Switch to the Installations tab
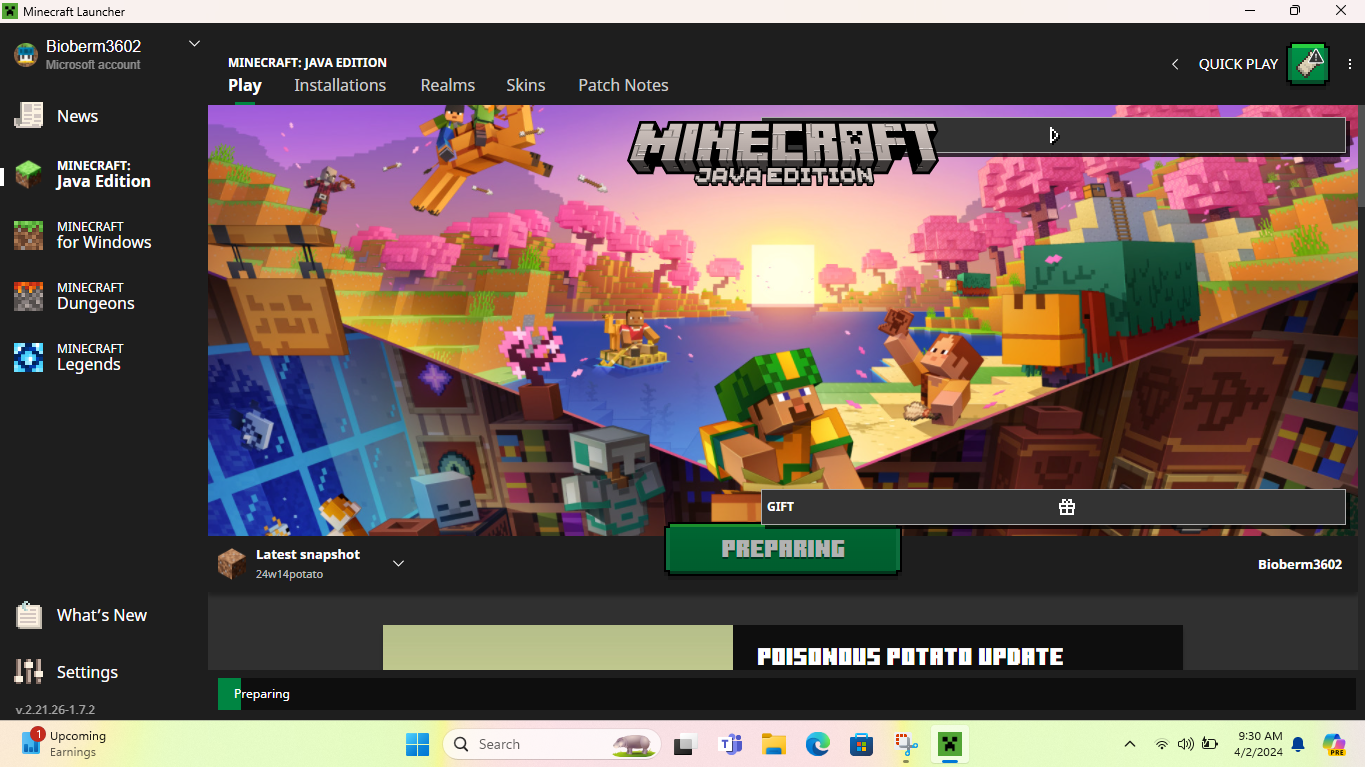The image size is (1365, 767). click(x=340, y=86)
